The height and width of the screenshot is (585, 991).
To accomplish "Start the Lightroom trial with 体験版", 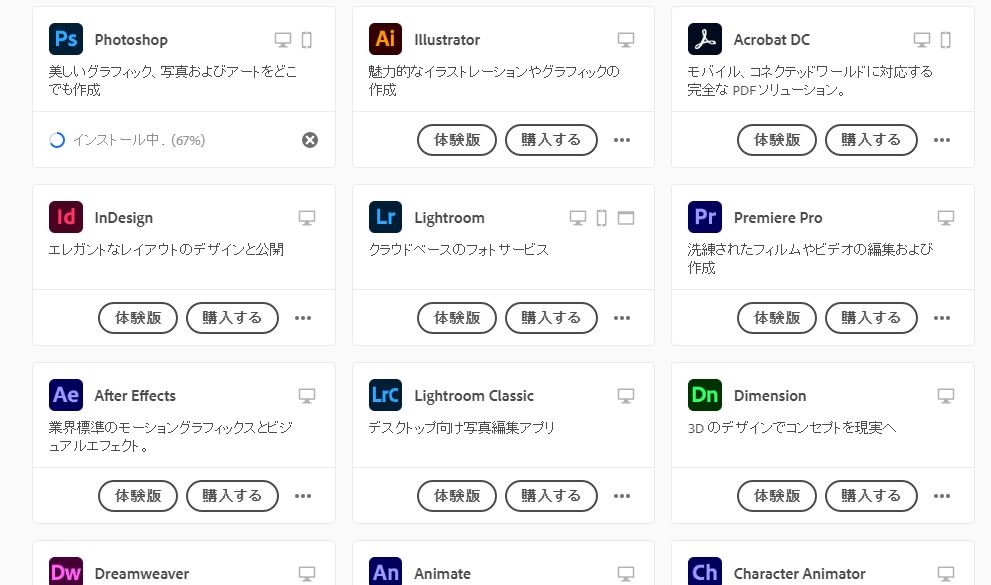I will 457,318.
